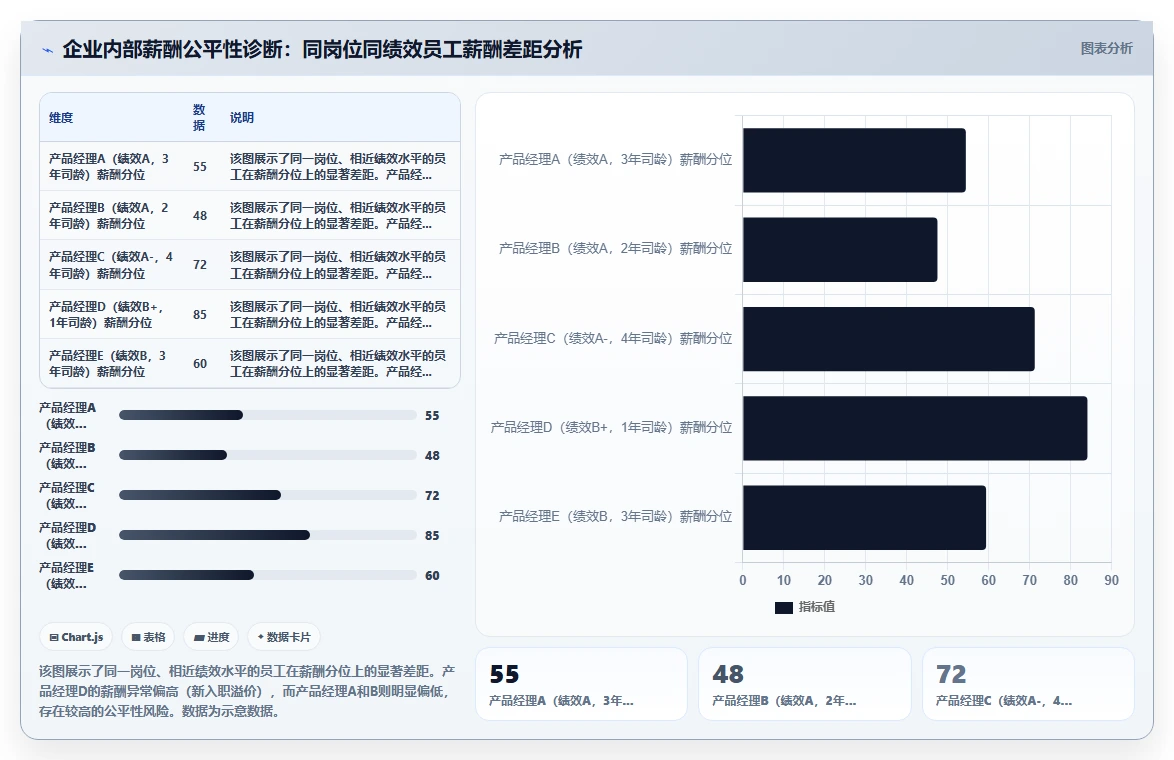Select the 进度 tag chip
Screen dimensions: 1174x760
[x=211, y=637]
